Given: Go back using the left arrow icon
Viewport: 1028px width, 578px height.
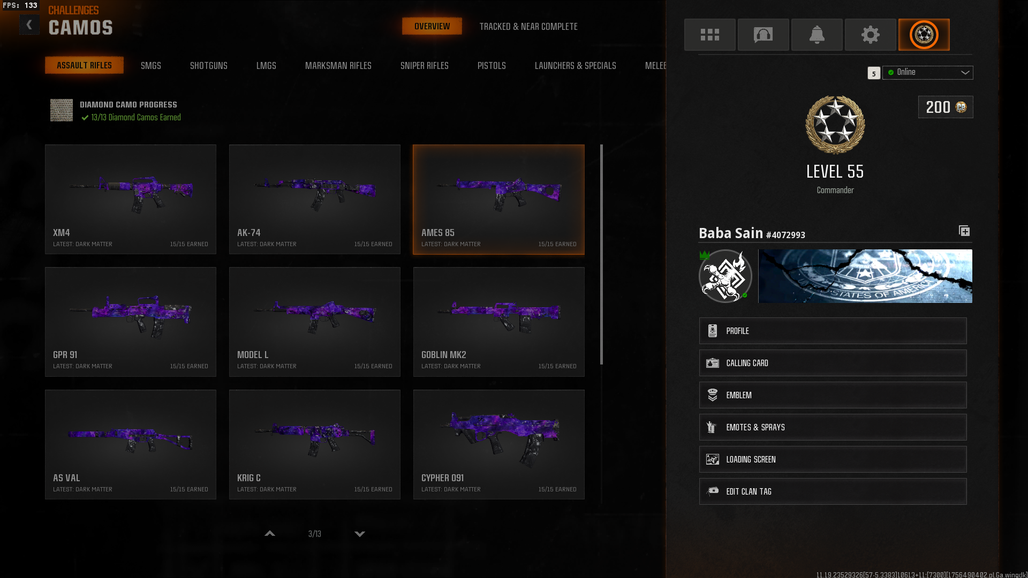Looking at the screenshot, I should coord(29,25).
